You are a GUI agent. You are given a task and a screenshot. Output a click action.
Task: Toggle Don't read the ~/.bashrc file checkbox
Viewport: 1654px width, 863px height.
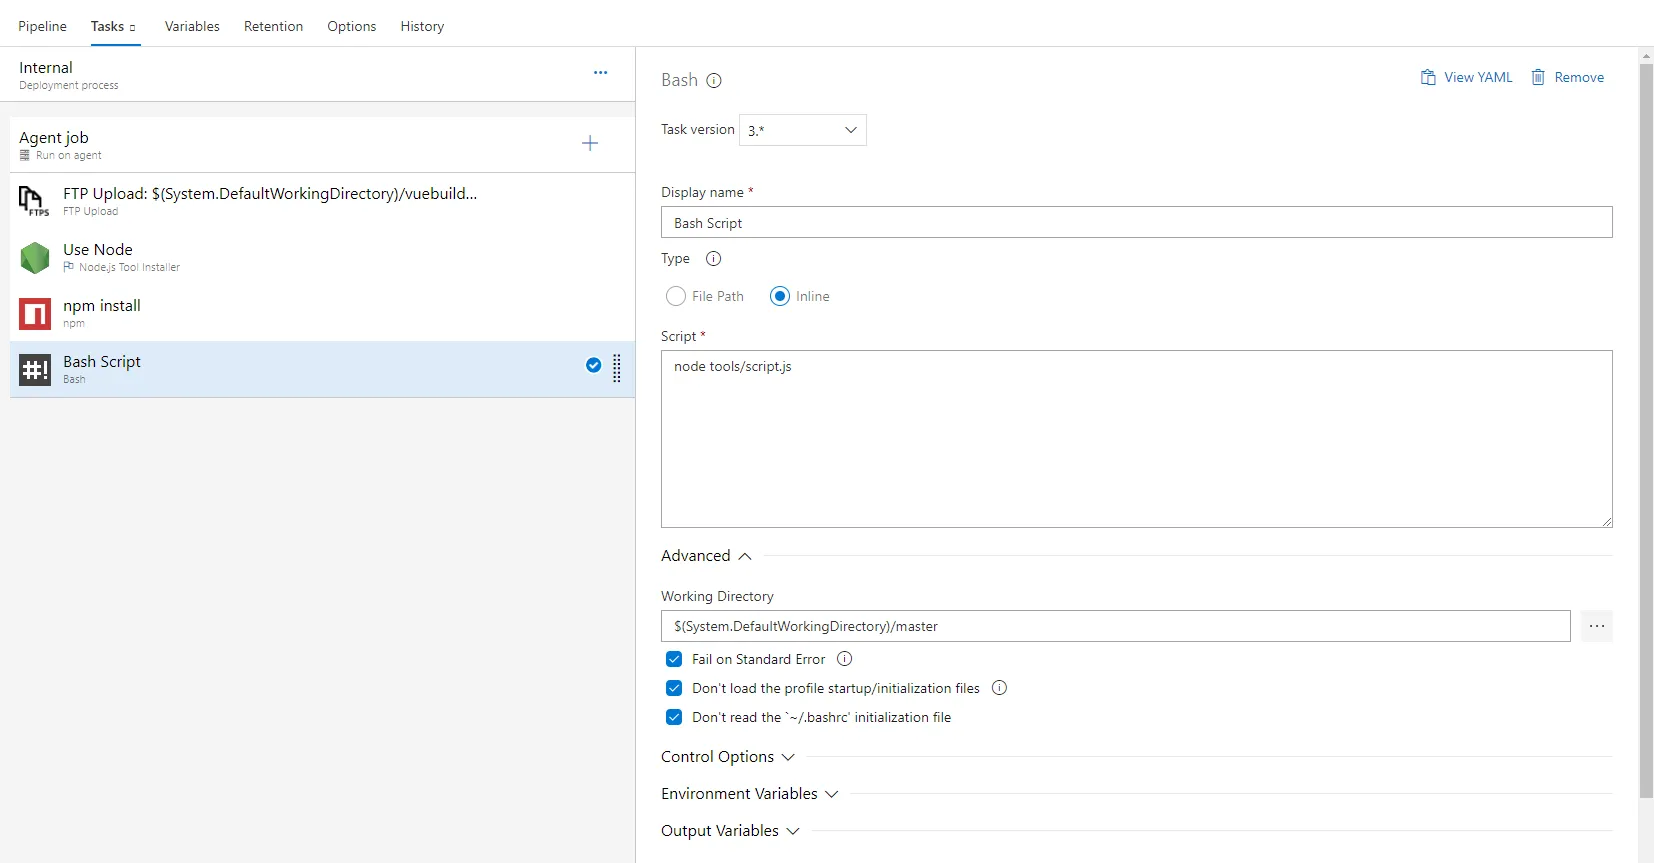coord(674,717)
